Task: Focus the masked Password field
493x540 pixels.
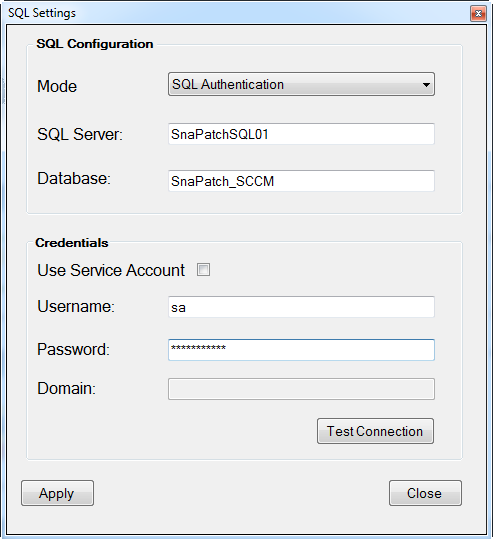Action: (301, 350)
